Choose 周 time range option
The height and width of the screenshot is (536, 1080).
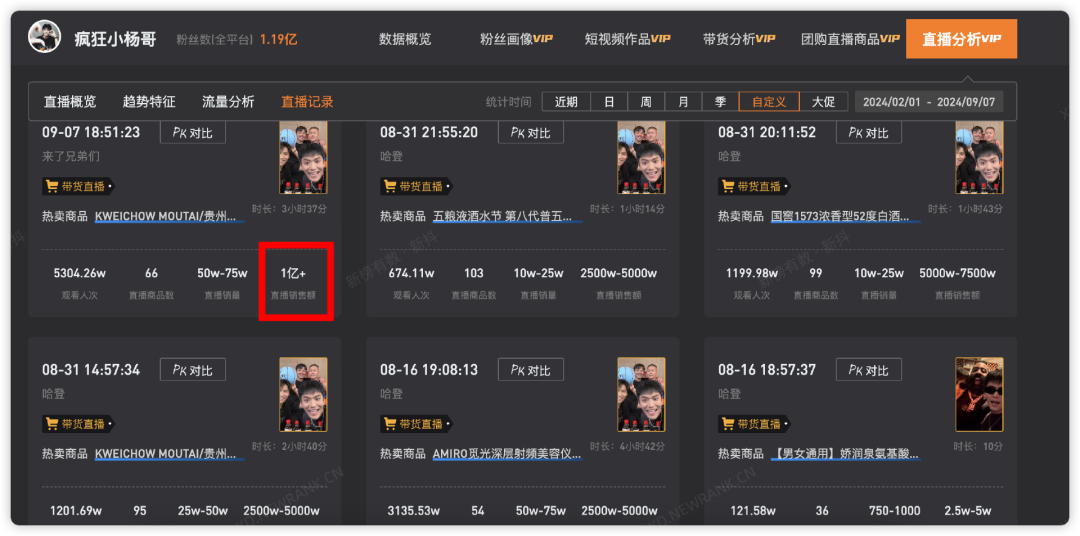pos(646,102)
